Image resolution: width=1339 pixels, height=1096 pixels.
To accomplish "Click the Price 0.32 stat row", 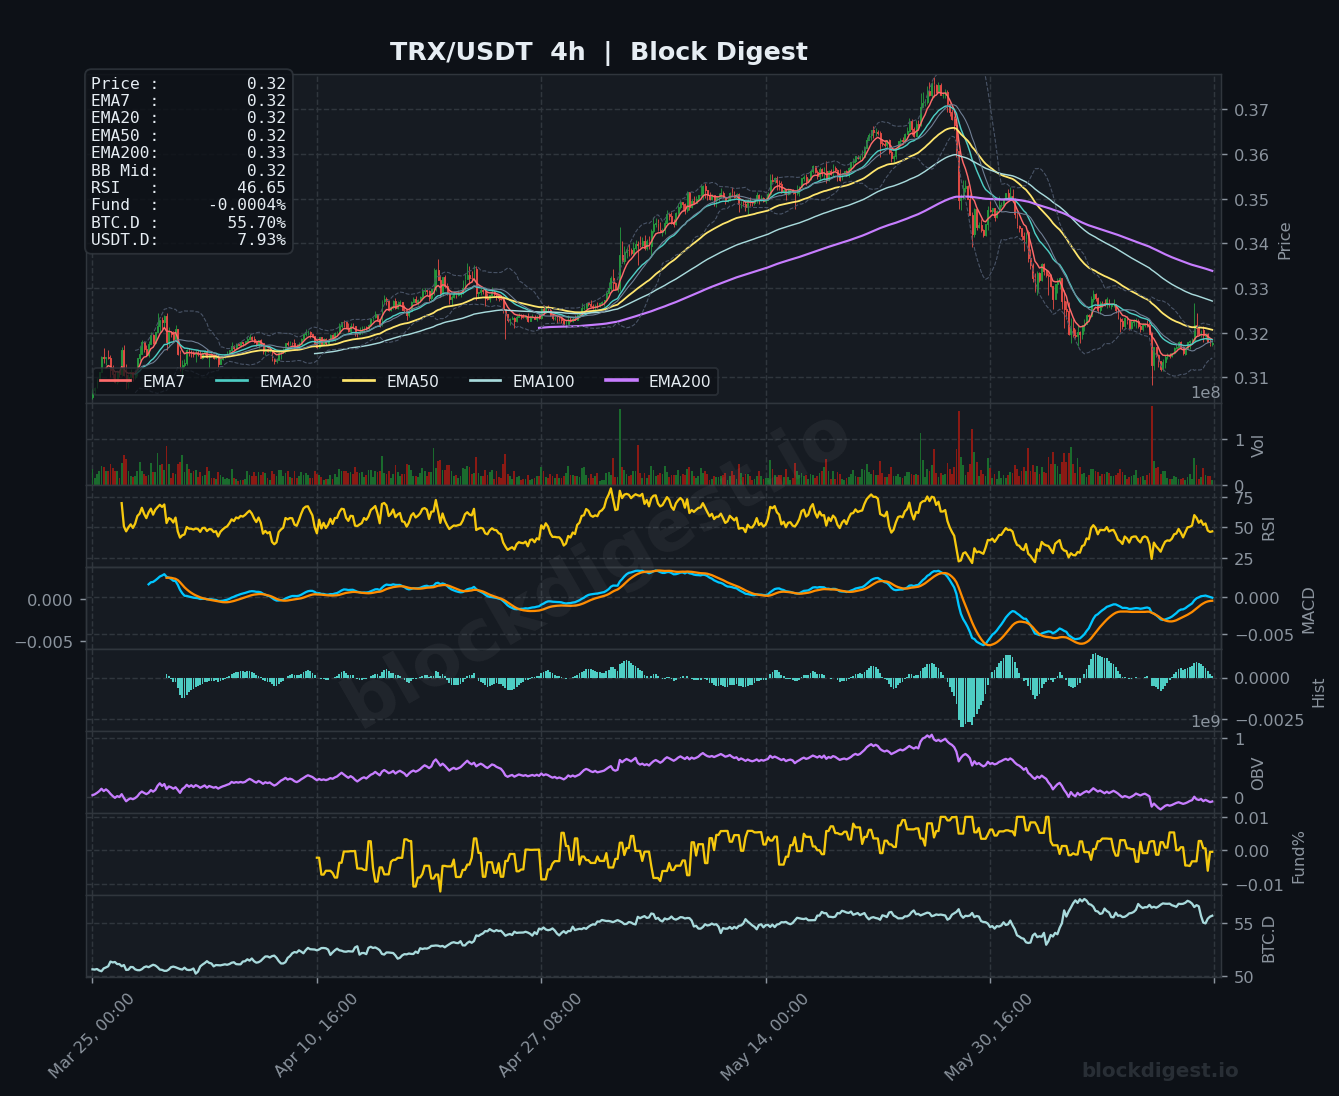I will click(x=188, y=84).
